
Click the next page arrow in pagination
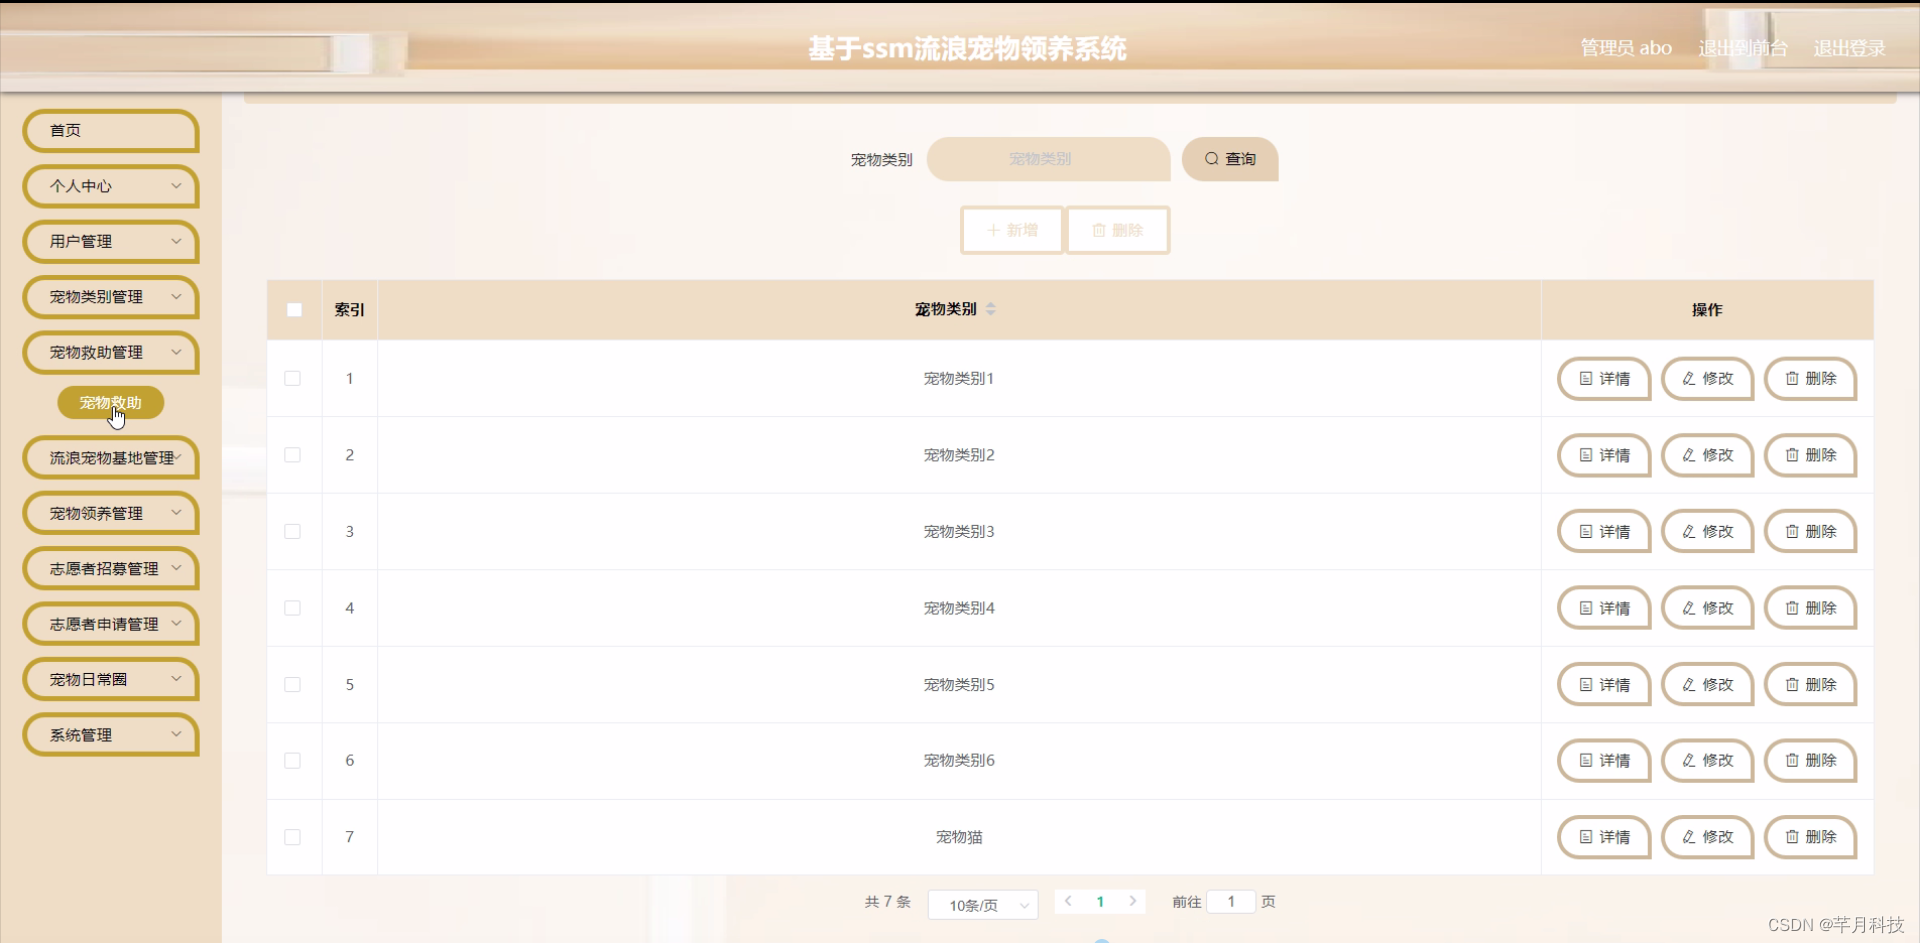click(1133, 901)
